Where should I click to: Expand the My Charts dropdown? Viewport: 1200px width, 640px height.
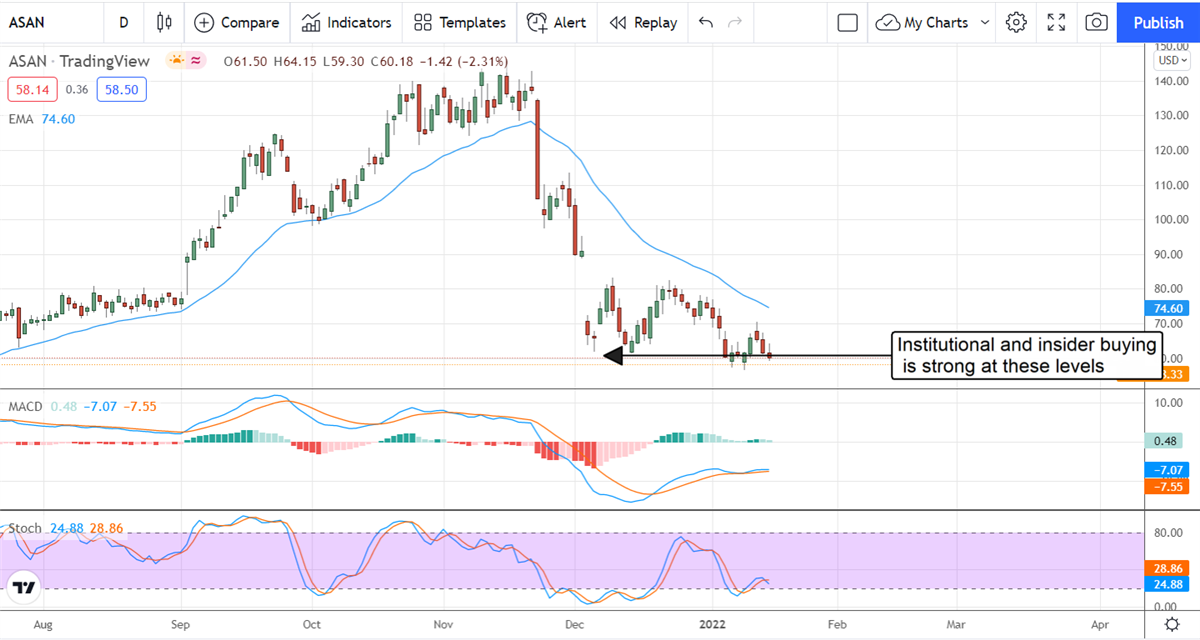coord(985,22)
